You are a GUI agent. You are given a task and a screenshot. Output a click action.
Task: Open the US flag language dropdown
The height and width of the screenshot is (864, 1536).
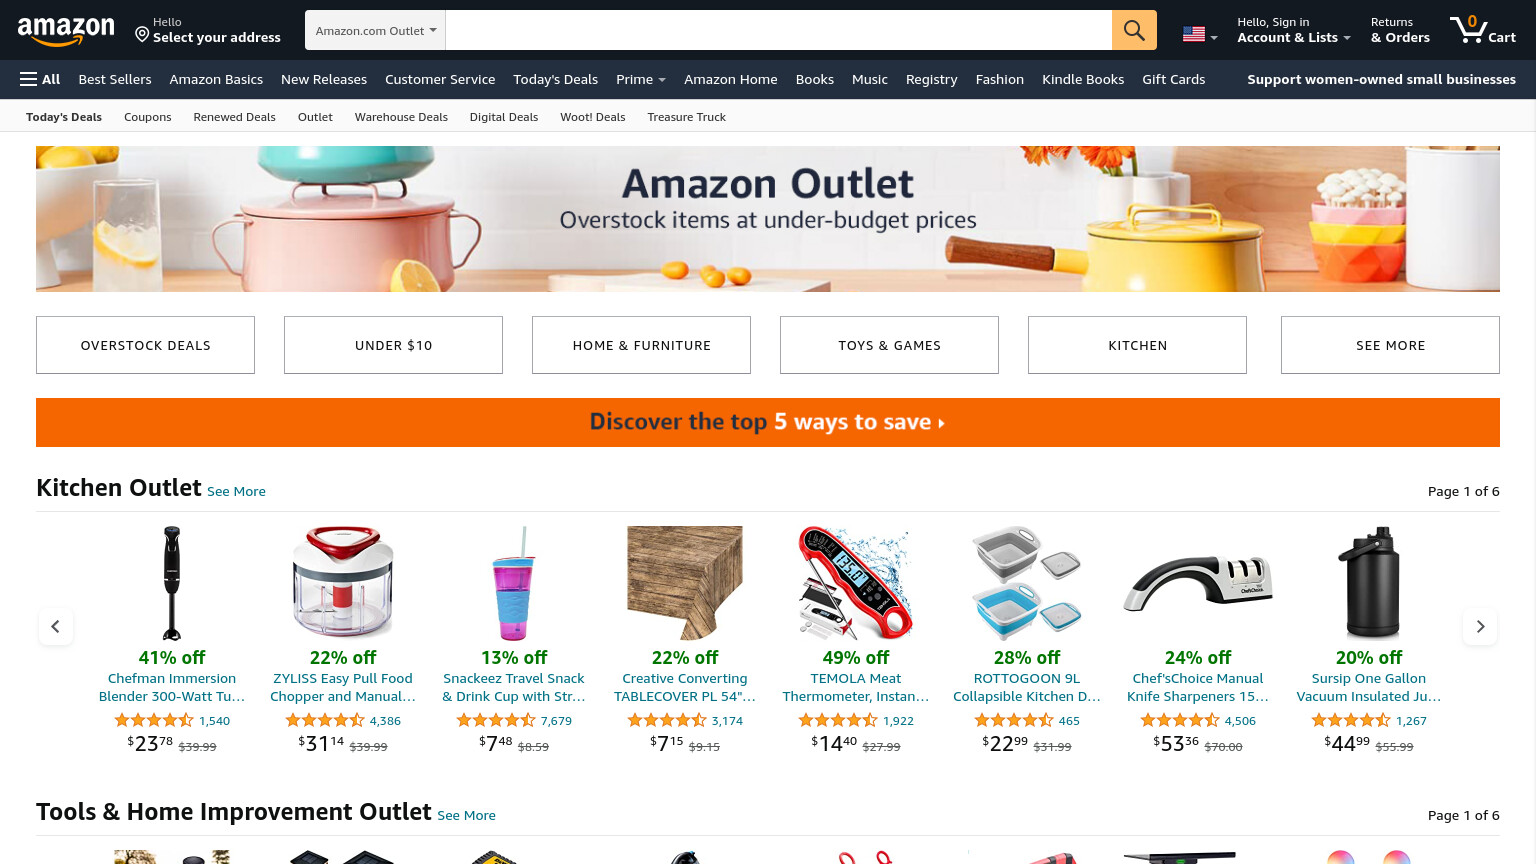[1200, 34]
